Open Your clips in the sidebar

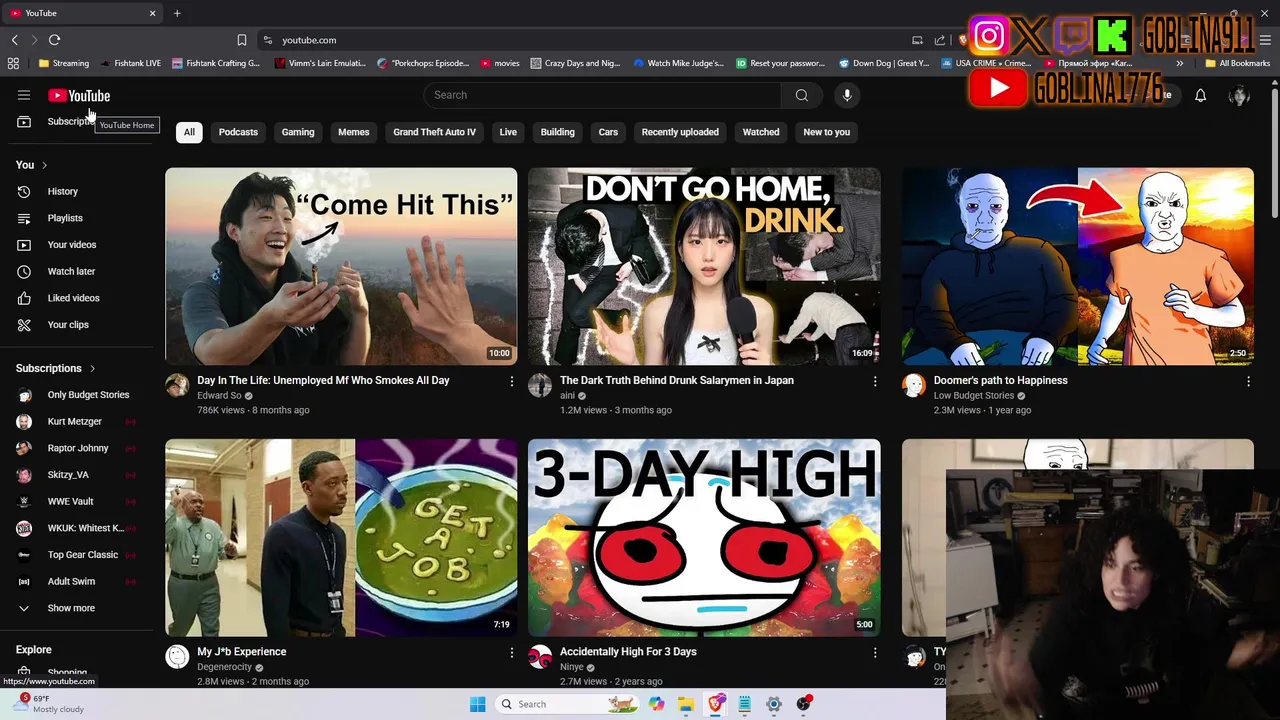(x=68, y=324)
